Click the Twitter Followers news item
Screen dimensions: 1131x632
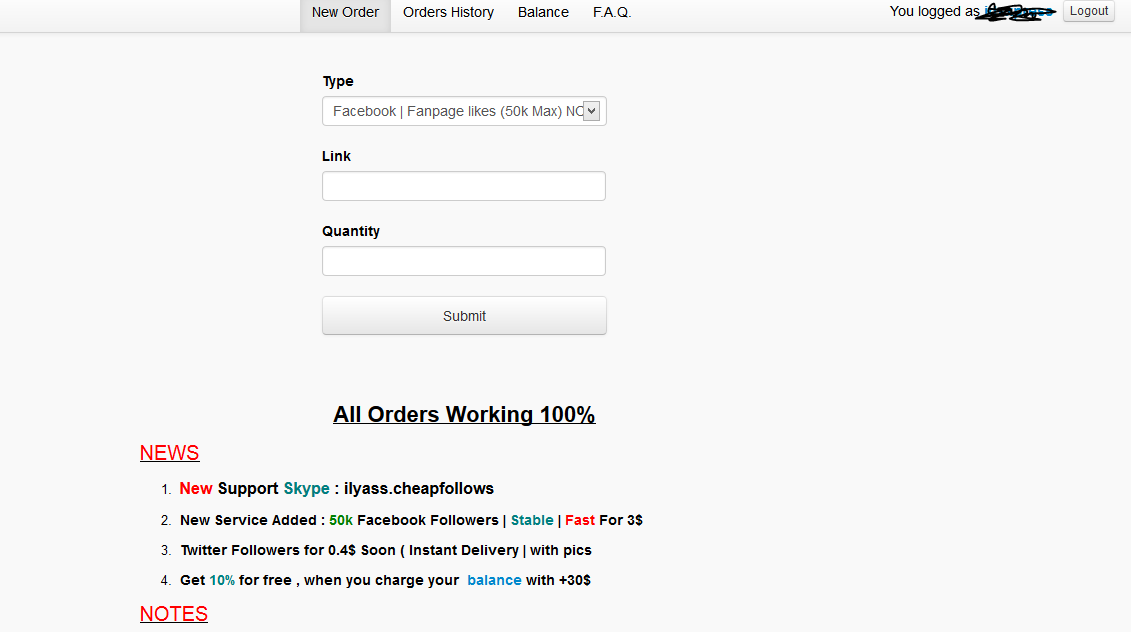[x=385, y=550]
